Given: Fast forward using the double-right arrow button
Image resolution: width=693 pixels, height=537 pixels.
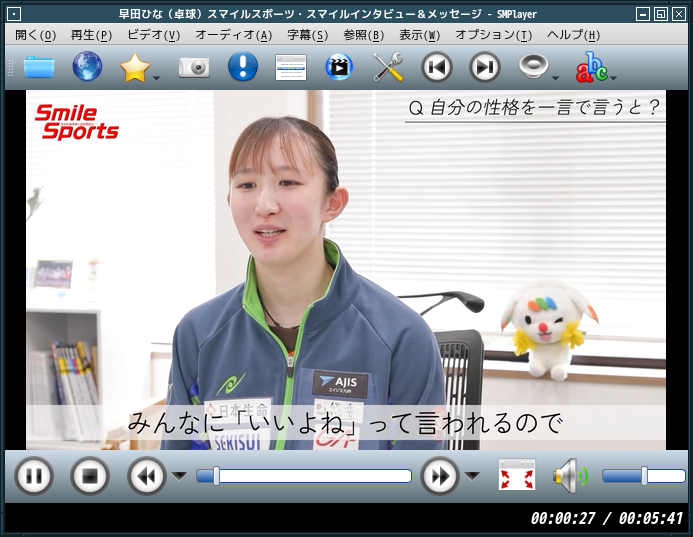Looking at the screenshot, I should [440, 476].
